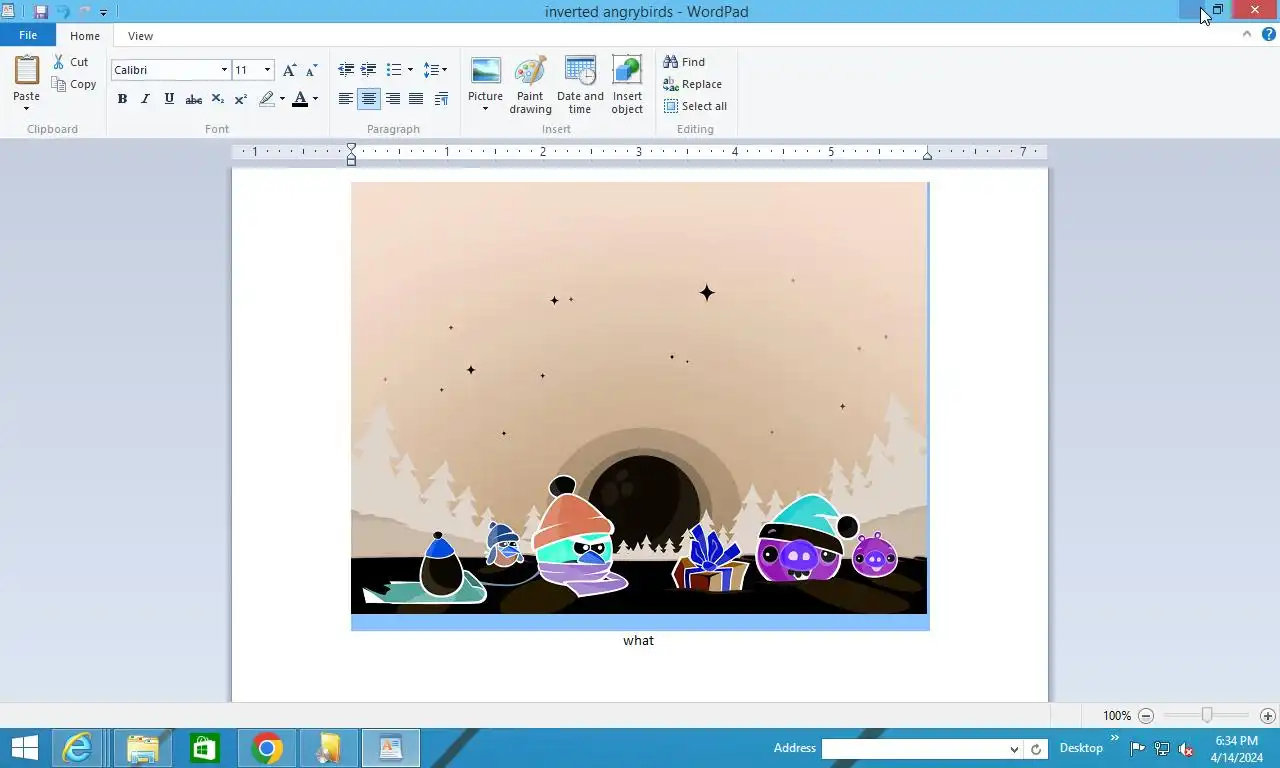Screen dimensions: 1280x768
Task: Increase paragraph indent
Action: point(369,70)
